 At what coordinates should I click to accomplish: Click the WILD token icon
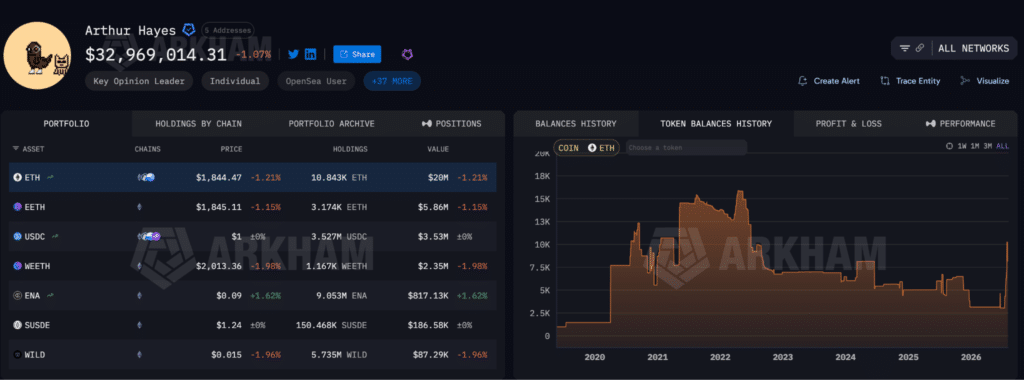point(18,355)
